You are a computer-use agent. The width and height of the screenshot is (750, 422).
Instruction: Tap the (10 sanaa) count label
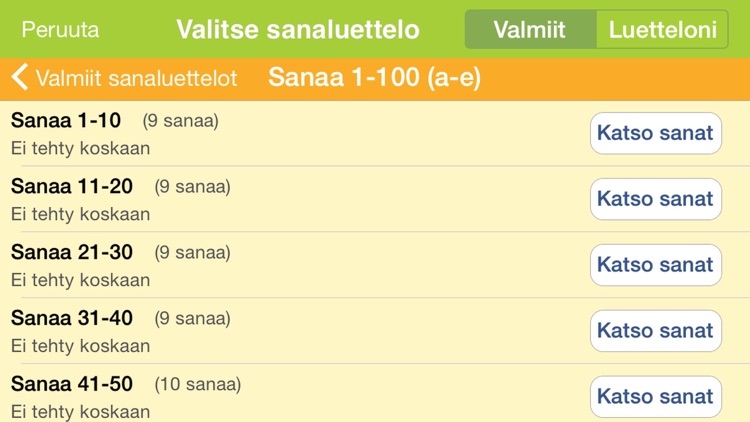click(x=197, y=384)
